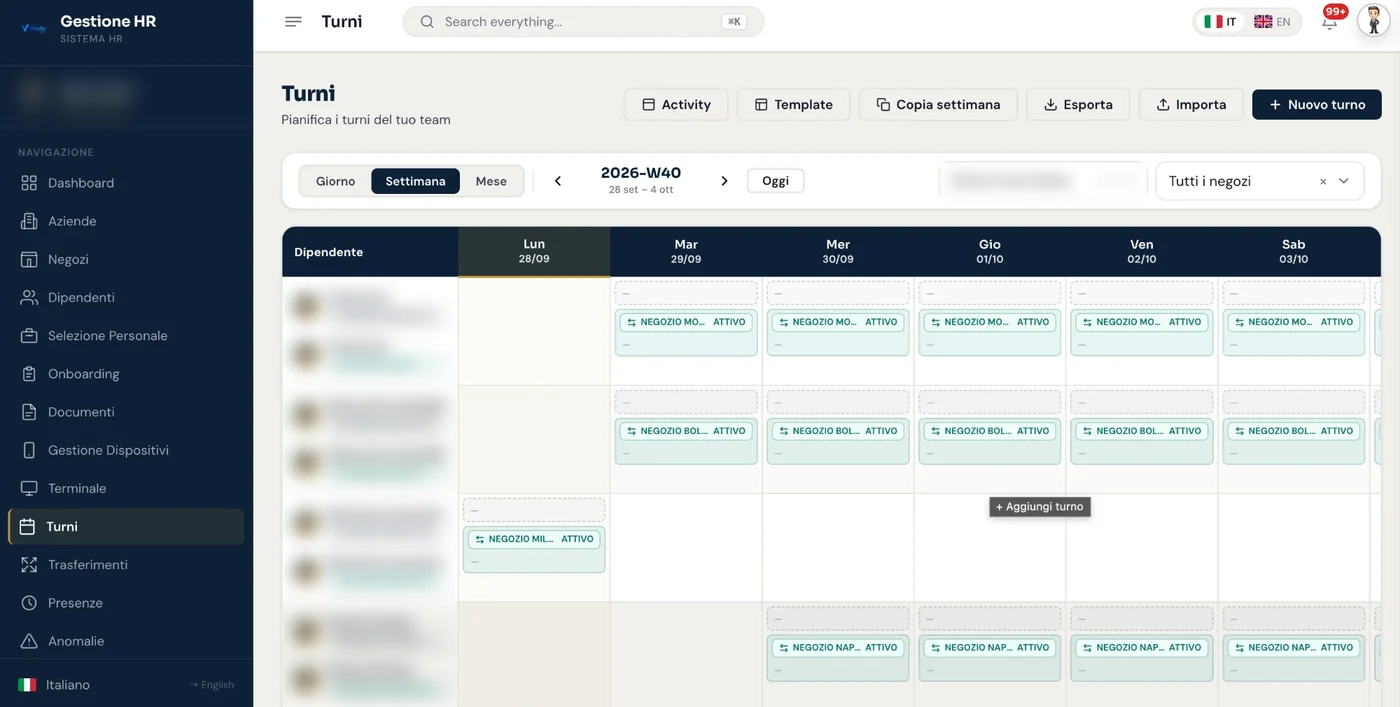Clear the Tutti i negozi filter

click(1323, 182)
